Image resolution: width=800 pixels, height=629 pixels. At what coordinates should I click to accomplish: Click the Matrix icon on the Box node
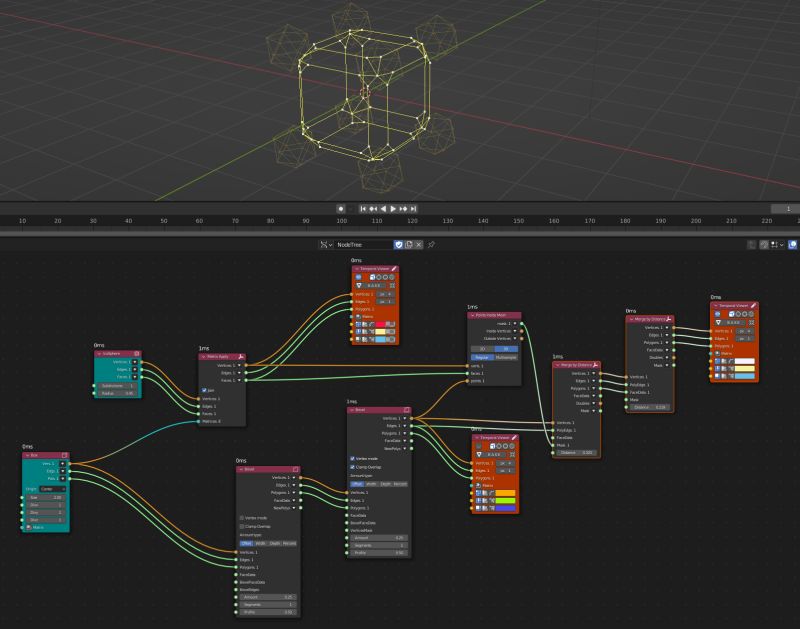[28, 526]
